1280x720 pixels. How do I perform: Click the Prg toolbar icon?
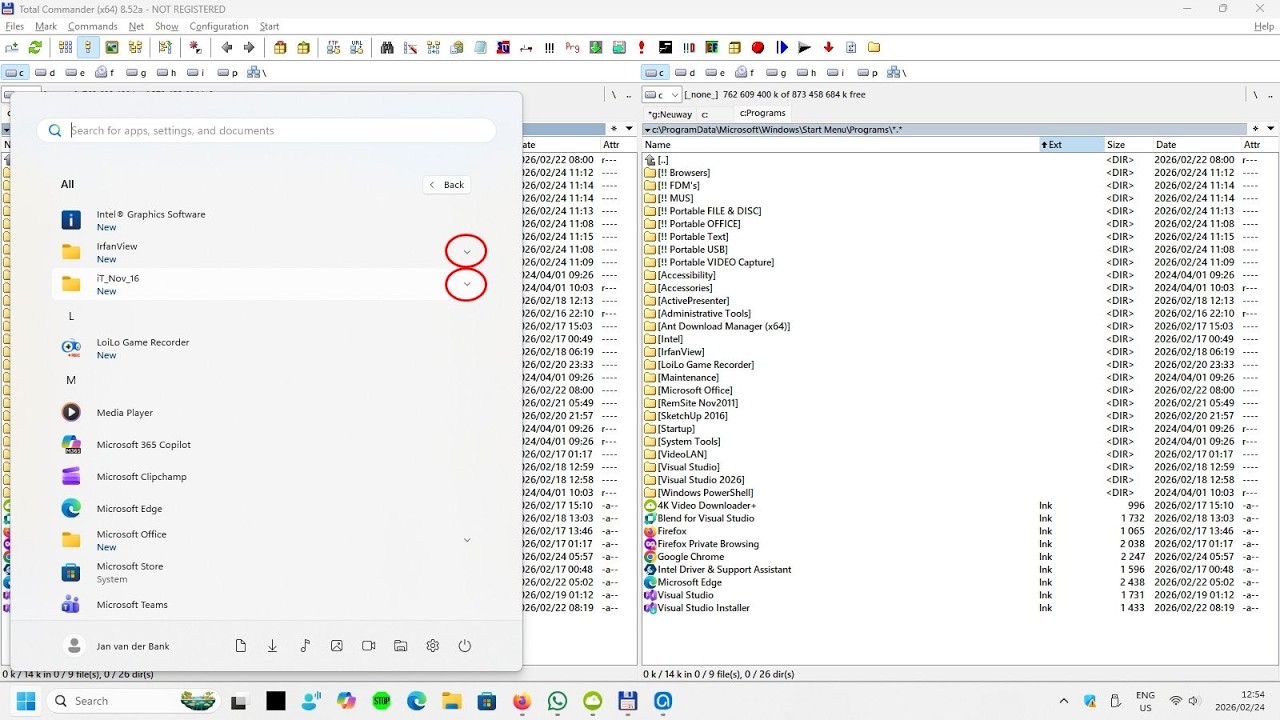coord(572,47)
